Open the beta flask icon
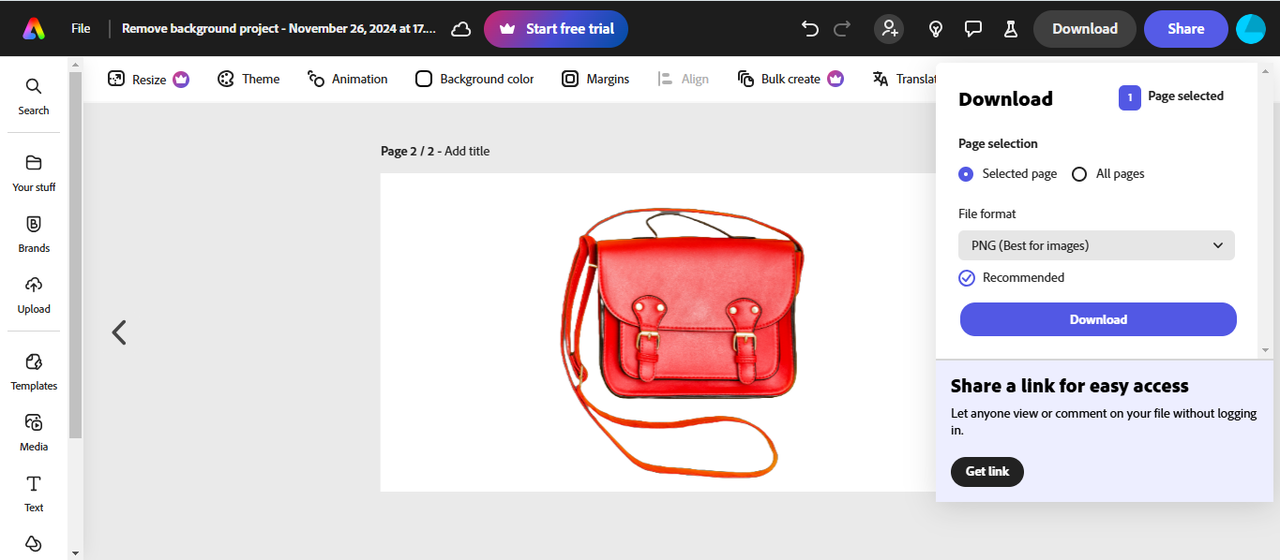The height and width of the screenshot is (560, 1280). pyautogui.click(x=1010, y=29)
